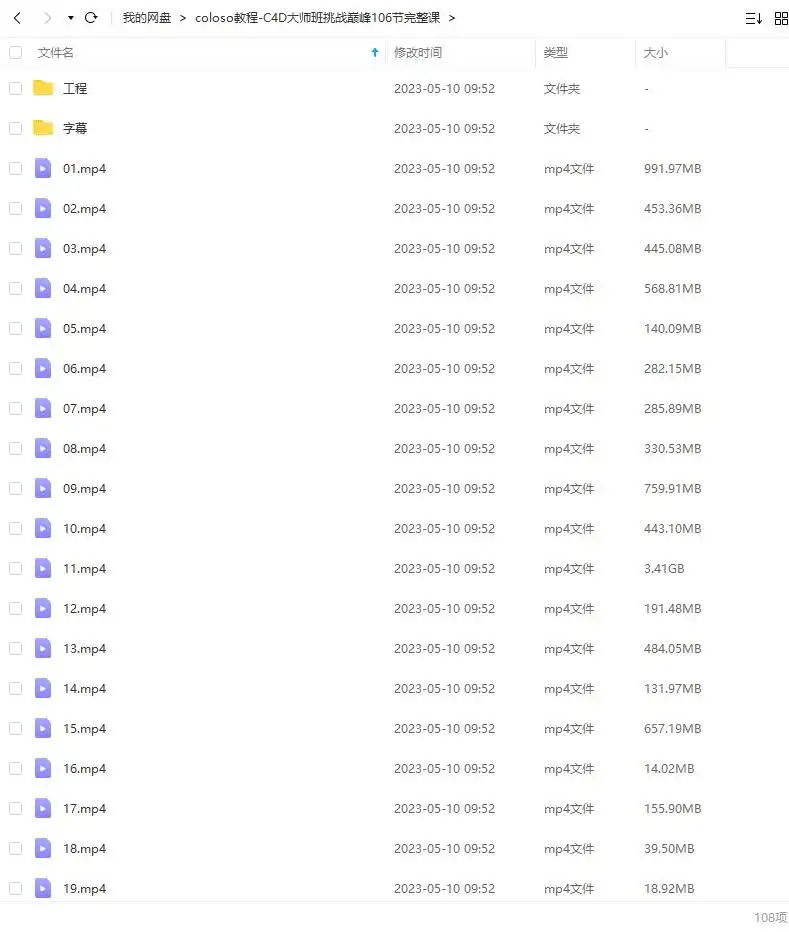Viewport: 789px width, 932px height.
Task: Toggle the 文件名 sort direction arrow
Action: coord(375,52)
